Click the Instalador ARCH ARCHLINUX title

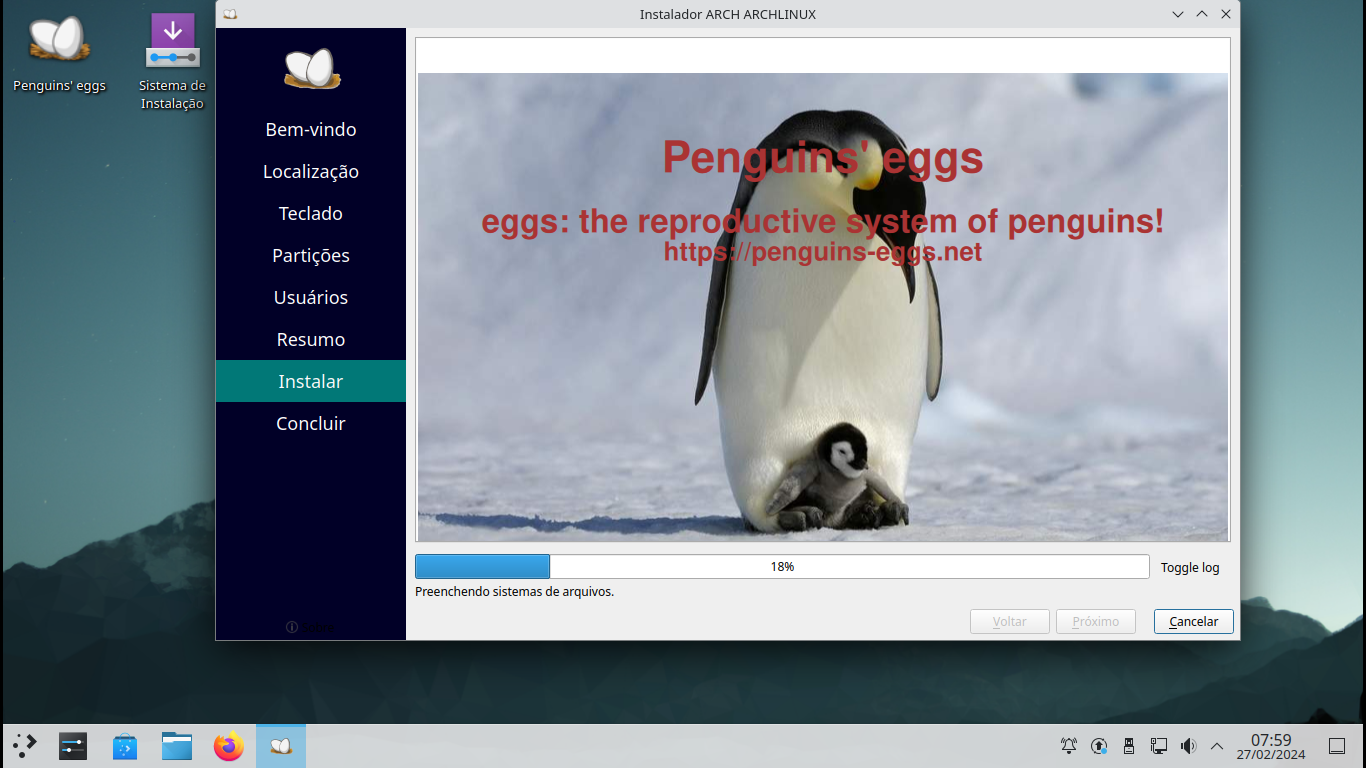click(x=728, y=14)
